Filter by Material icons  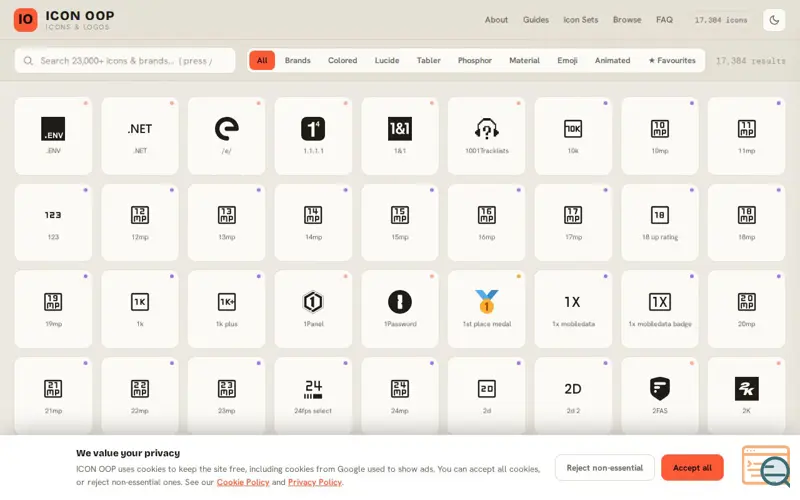pyautogui.click(x=524, y=60)
